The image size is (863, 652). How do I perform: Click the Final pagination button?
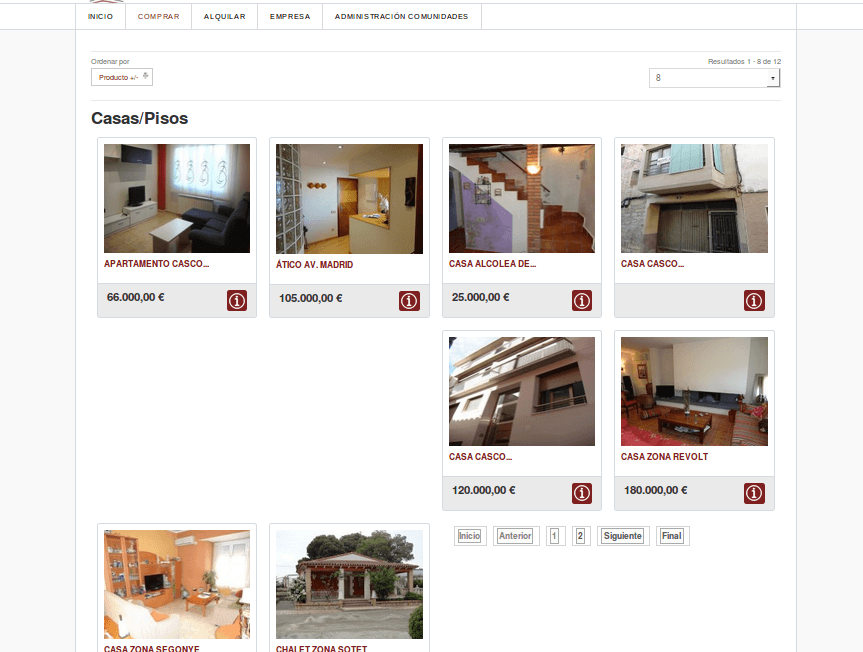pyautogui.click(x=672, y=536)
